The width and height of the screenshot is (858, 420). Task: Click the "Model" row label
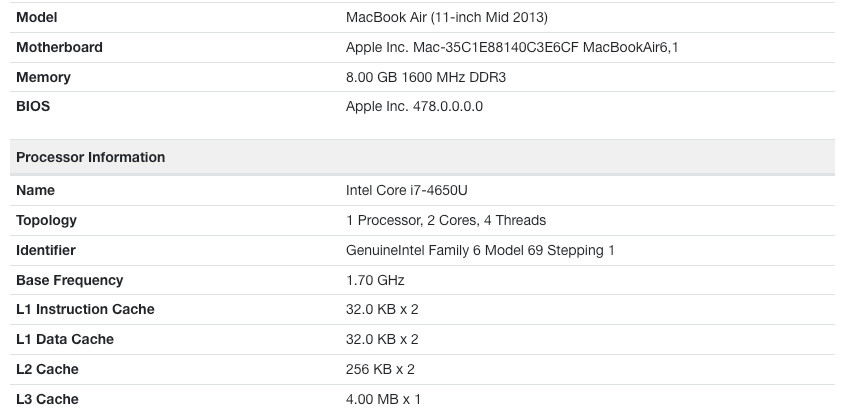point(36,17)
